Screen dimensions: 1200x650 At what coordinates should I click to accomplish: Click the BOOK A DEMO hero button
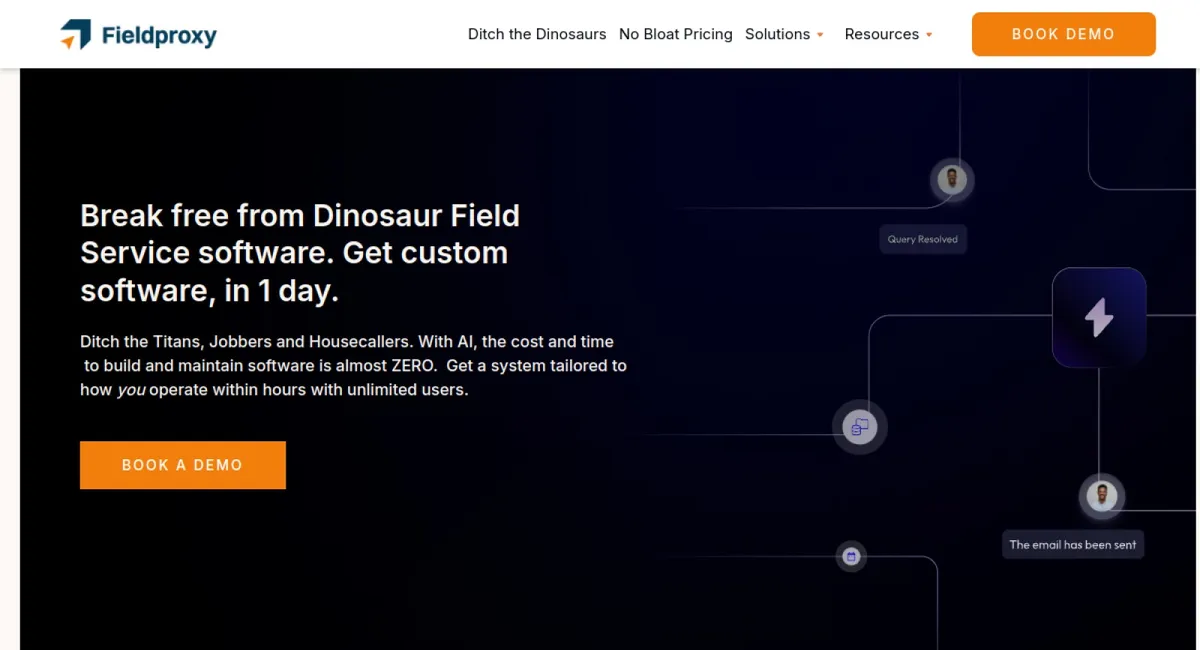click(183, 465)
